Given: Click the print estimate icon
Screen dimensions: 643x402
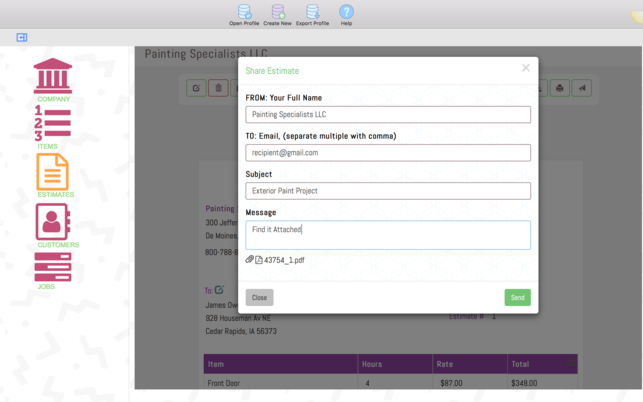Looking at the screenshot, I should point(559,88).
